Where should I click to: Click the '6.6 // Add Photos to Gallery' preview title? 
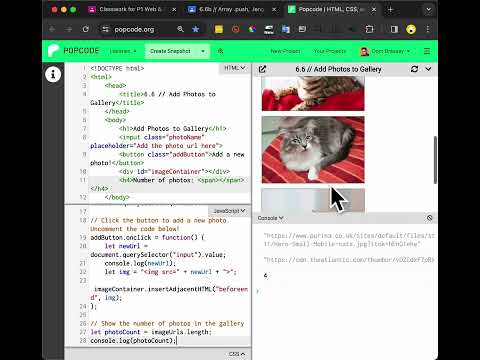(x=338, y=69)
